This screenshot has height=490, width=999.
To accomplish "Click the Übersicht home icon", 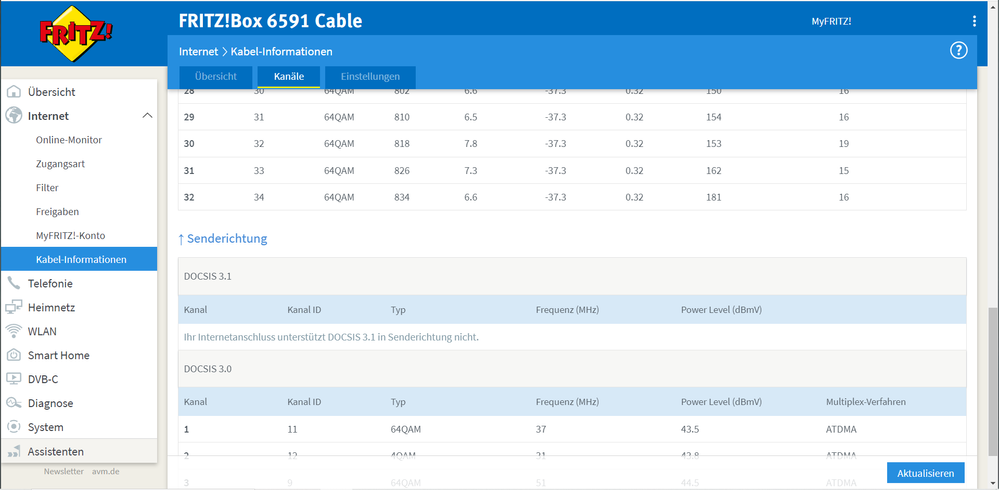I will point(14,92).
